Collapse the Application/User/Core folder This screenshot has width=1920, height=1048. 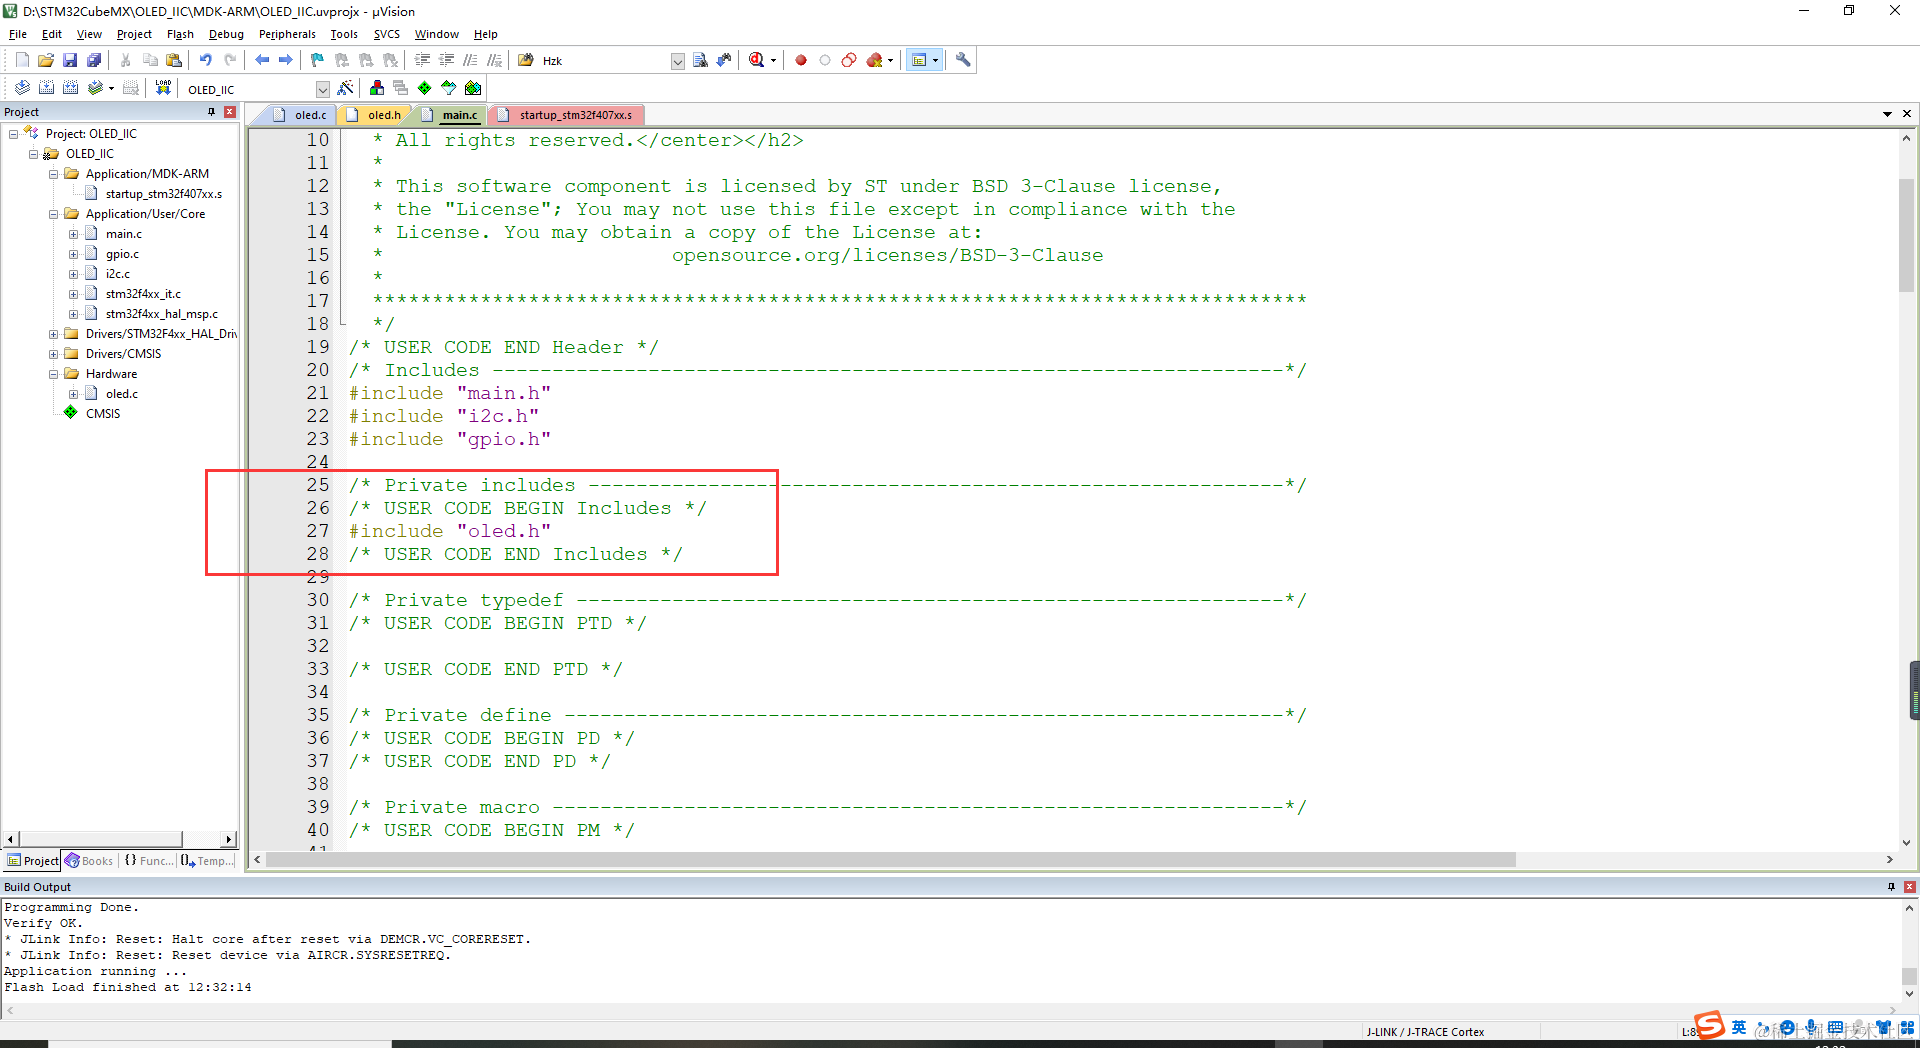click(54, 214)
